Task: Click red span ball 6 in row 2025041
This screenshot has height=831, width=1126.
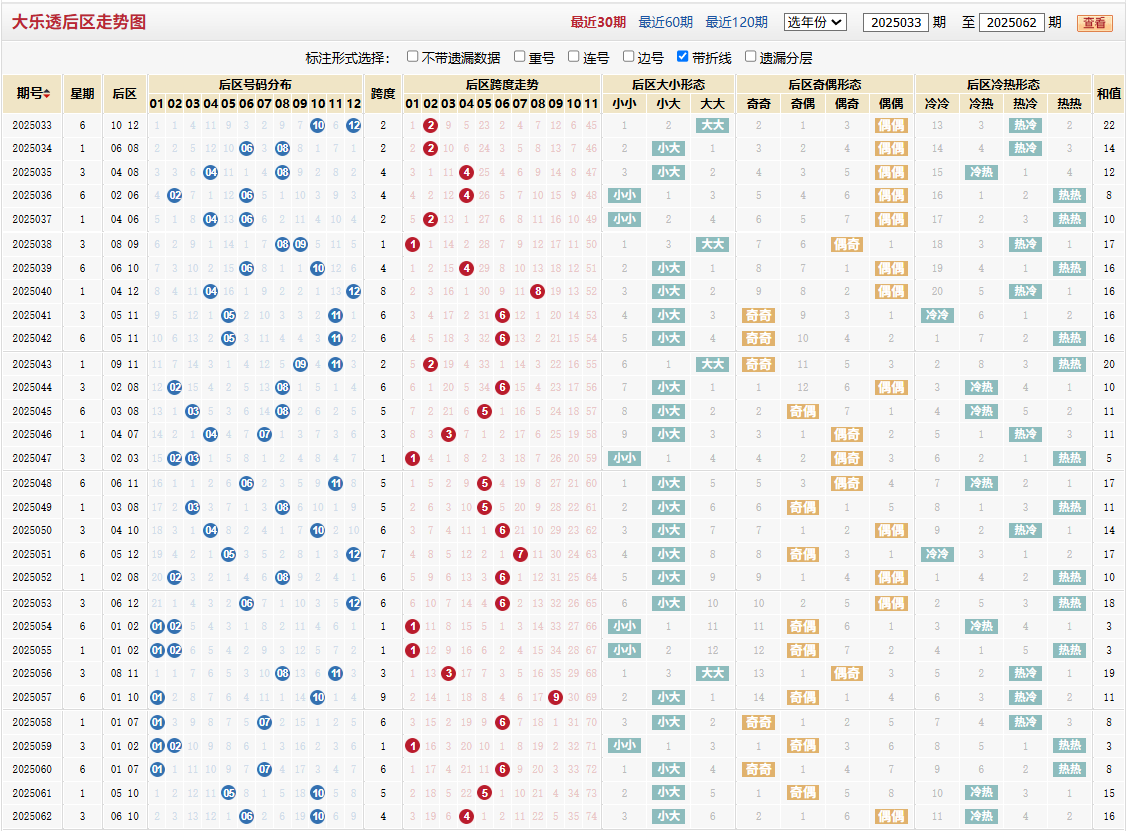Action: [502, 315]
